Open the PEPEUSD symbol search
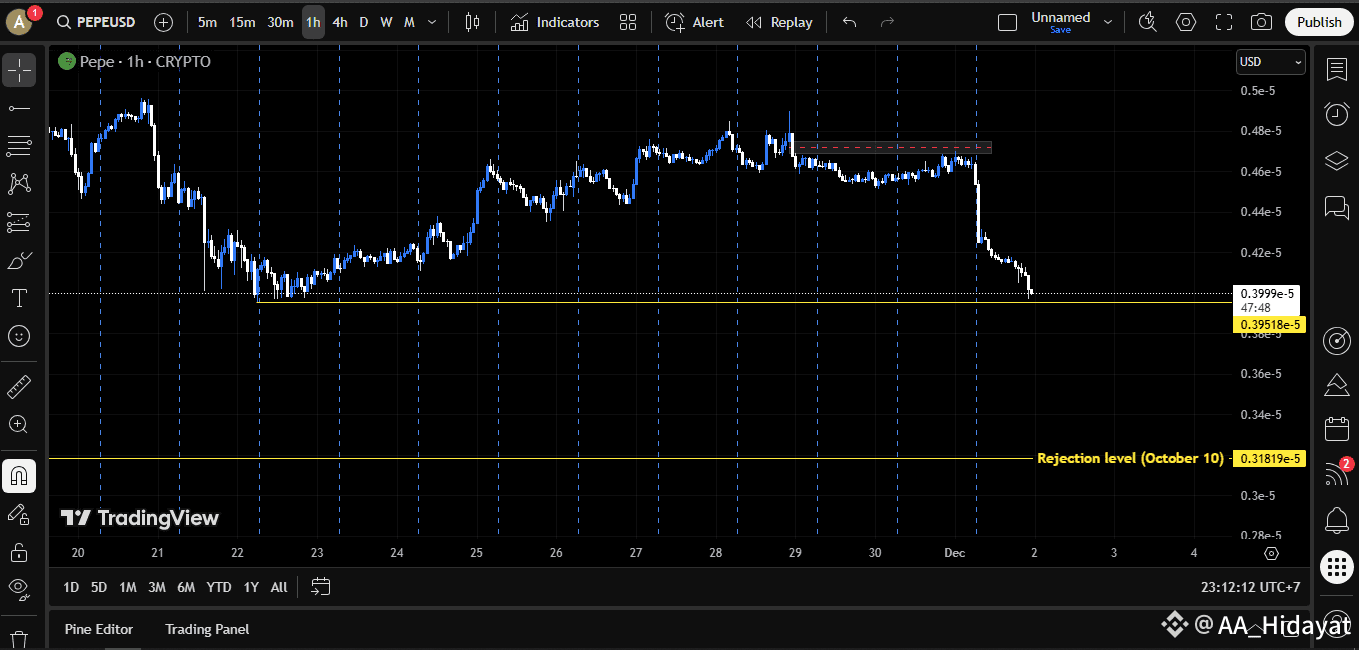 click(x=96, y=22)
